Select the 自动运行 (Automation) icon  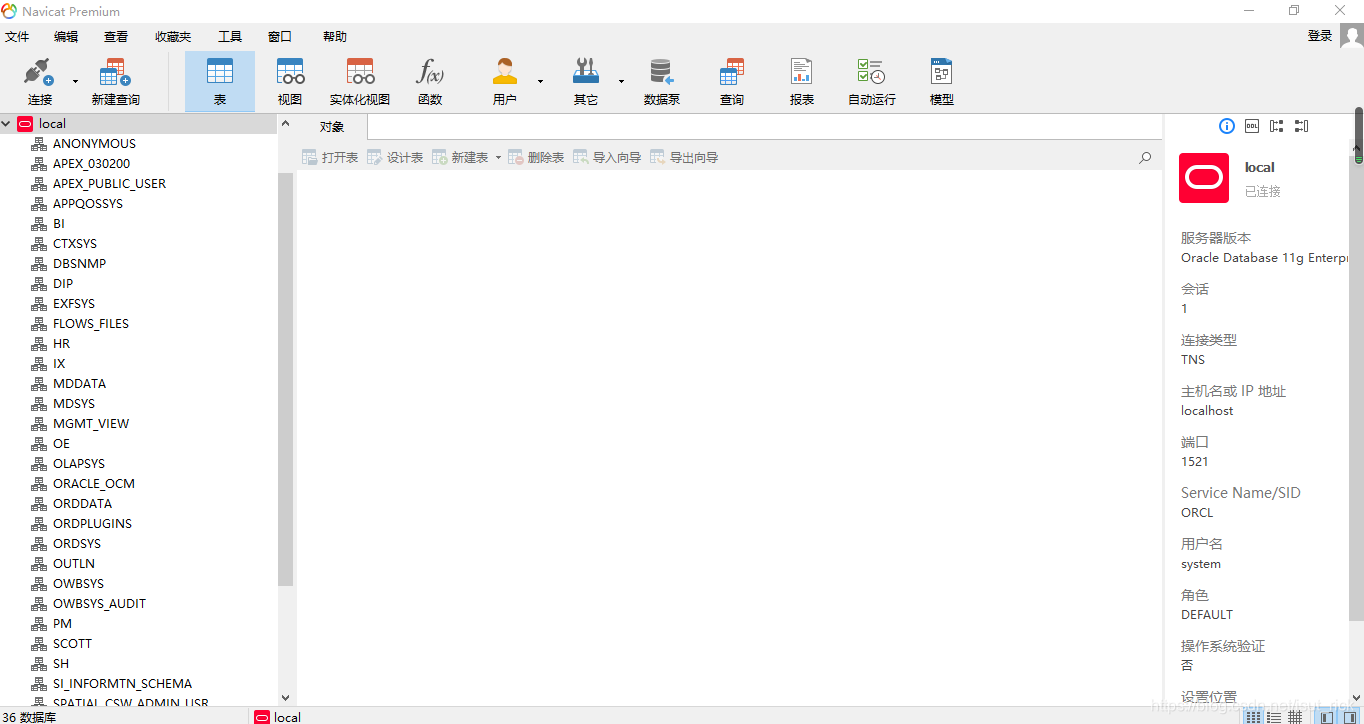tap(870, 80)
